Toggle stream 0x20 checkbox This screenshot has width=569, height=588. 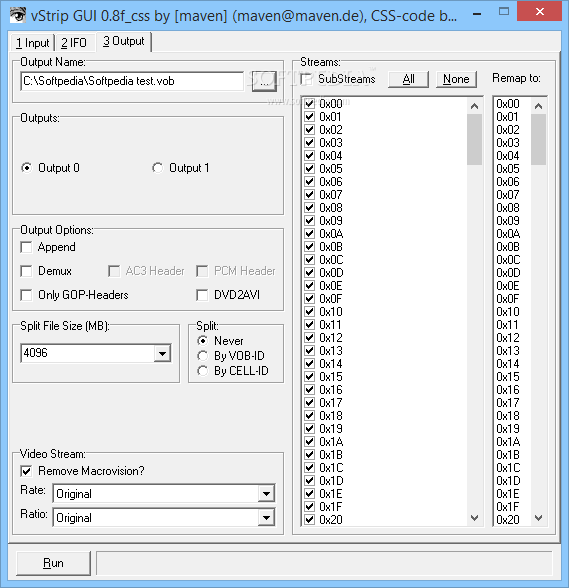click(x=309, y=520)
